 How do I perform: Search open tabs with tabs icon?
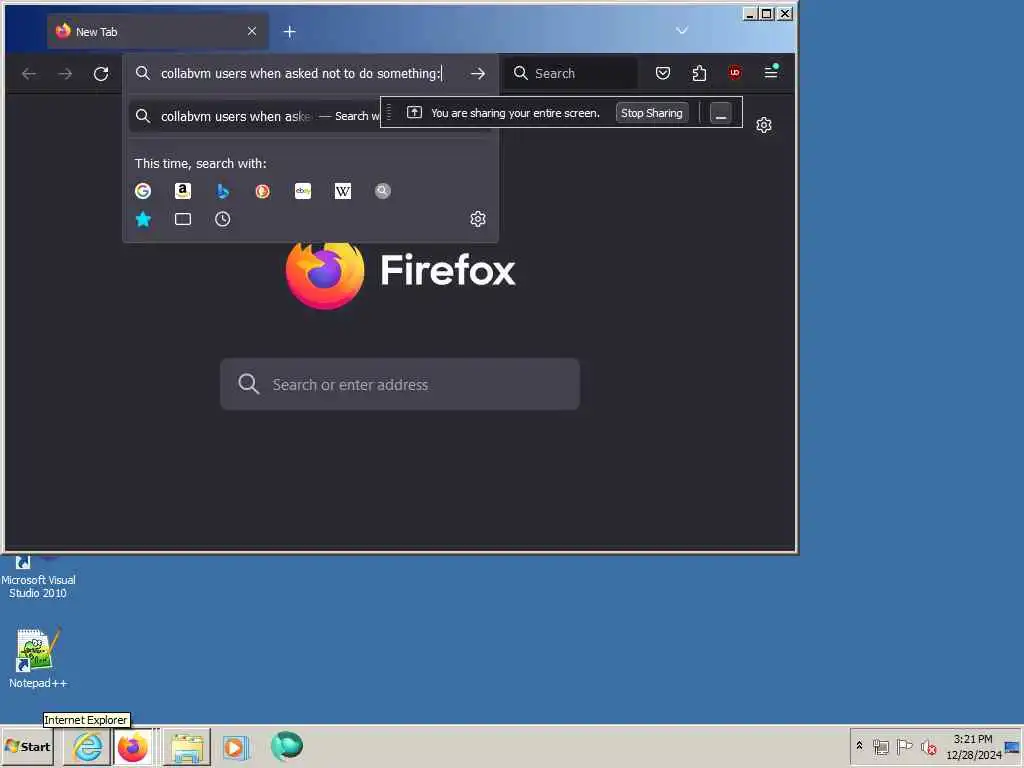(183, 219)
